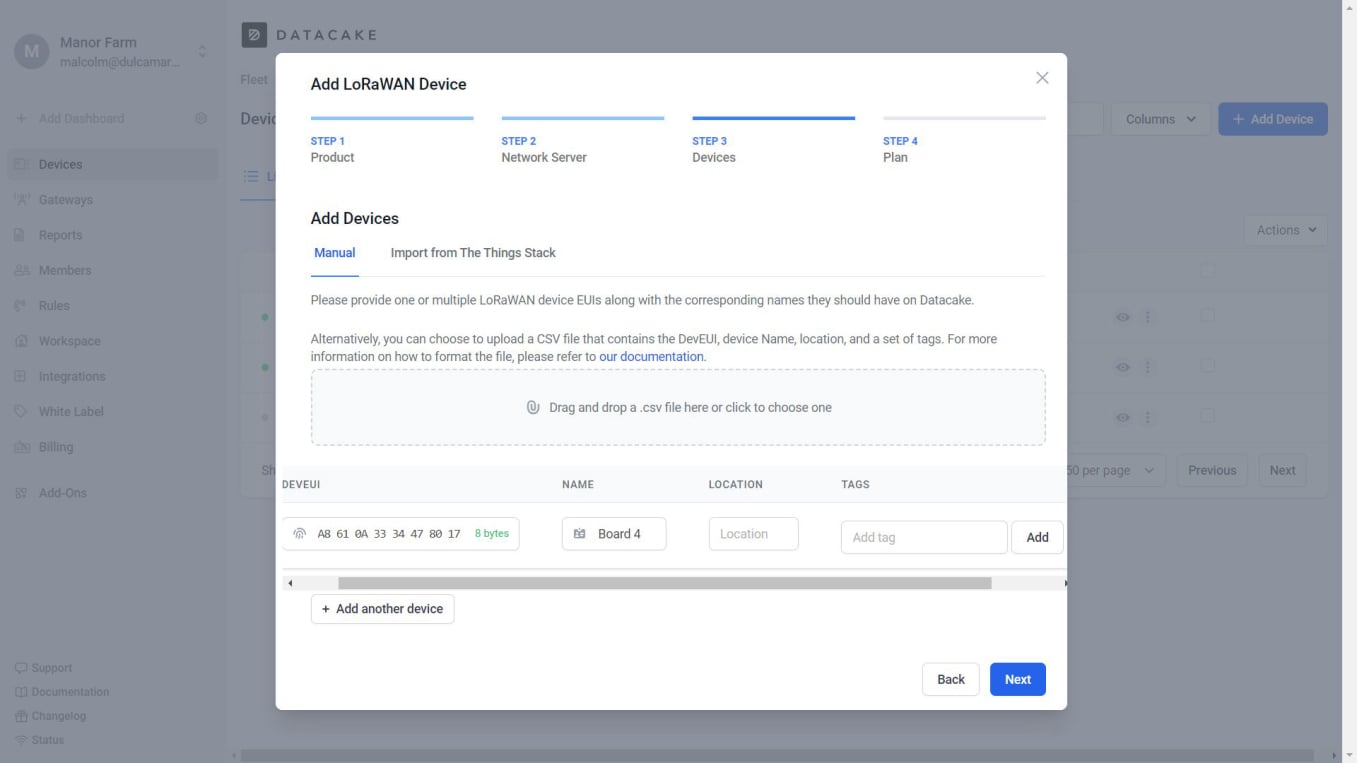
Task: Open Gateways from the sidebar
Action: 65,200
